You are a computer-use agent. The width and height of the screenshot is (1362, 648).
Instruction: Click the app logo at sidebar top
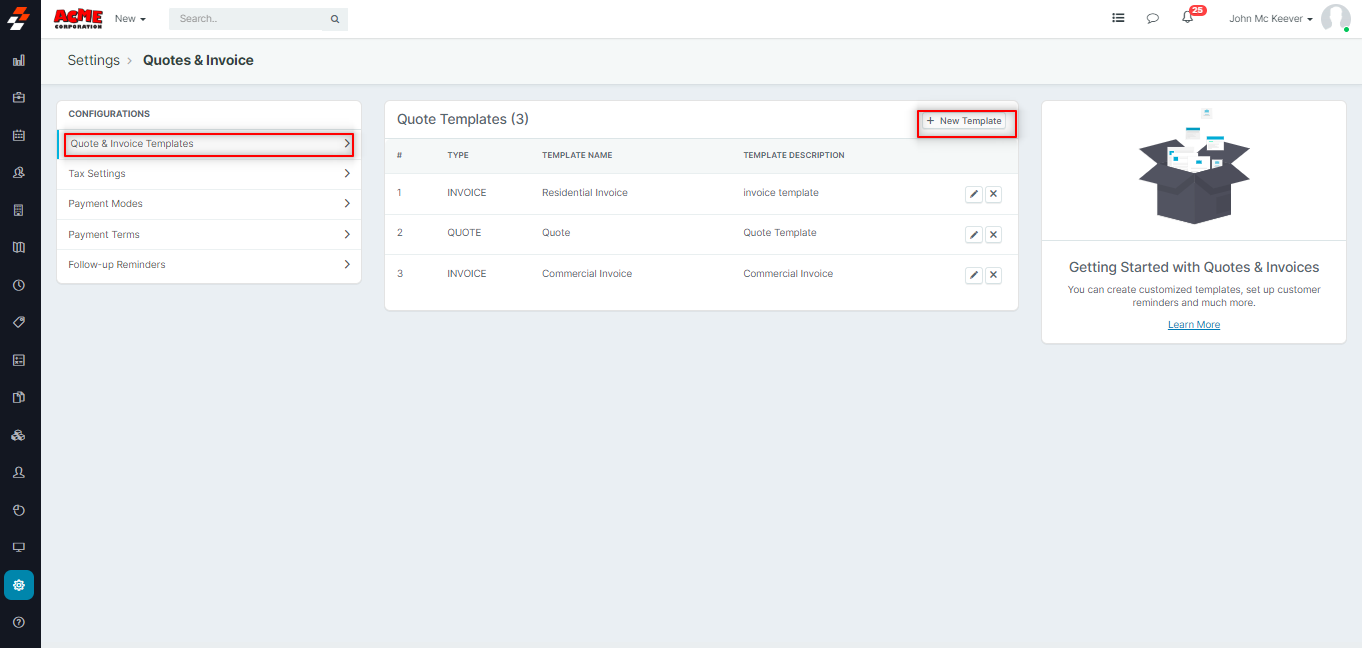18,19
